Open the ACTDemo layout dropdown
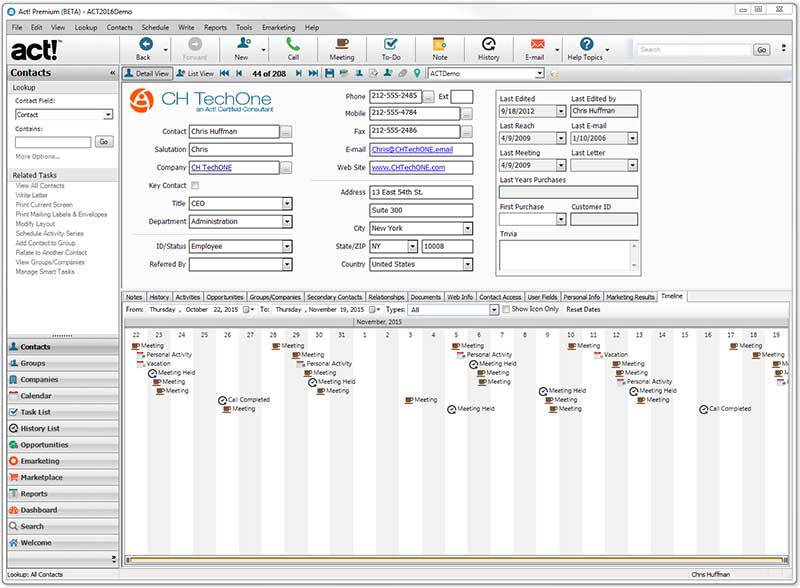800x588 pixels. pyautogui.click(x=540, y=74)
